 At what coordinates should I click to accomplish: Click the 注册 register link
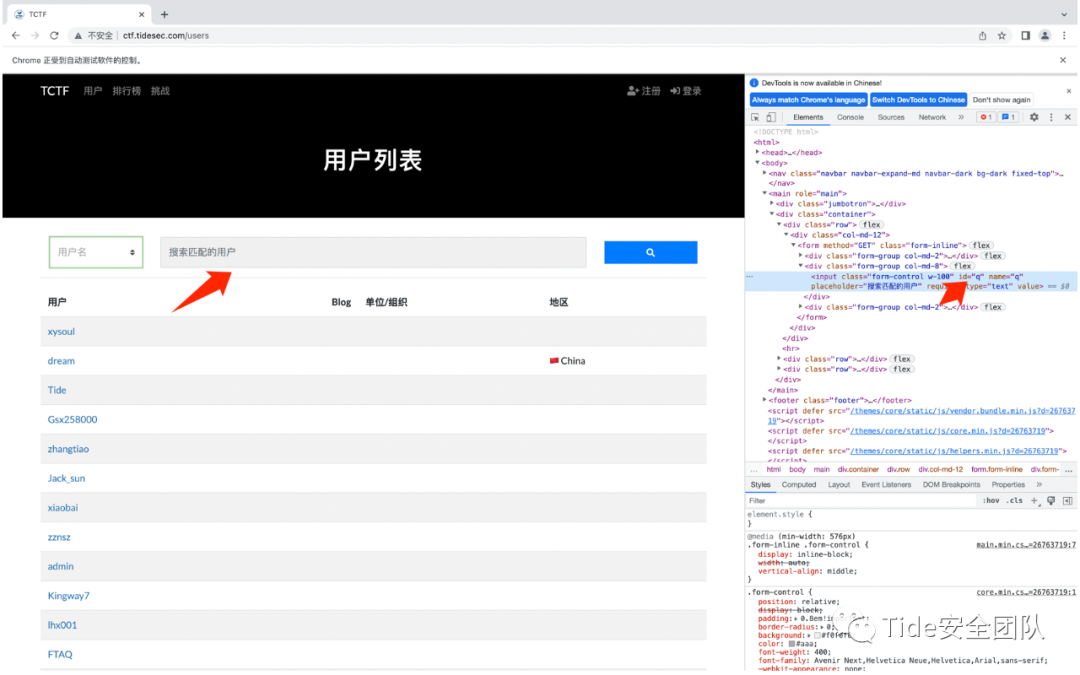[643, 91]
